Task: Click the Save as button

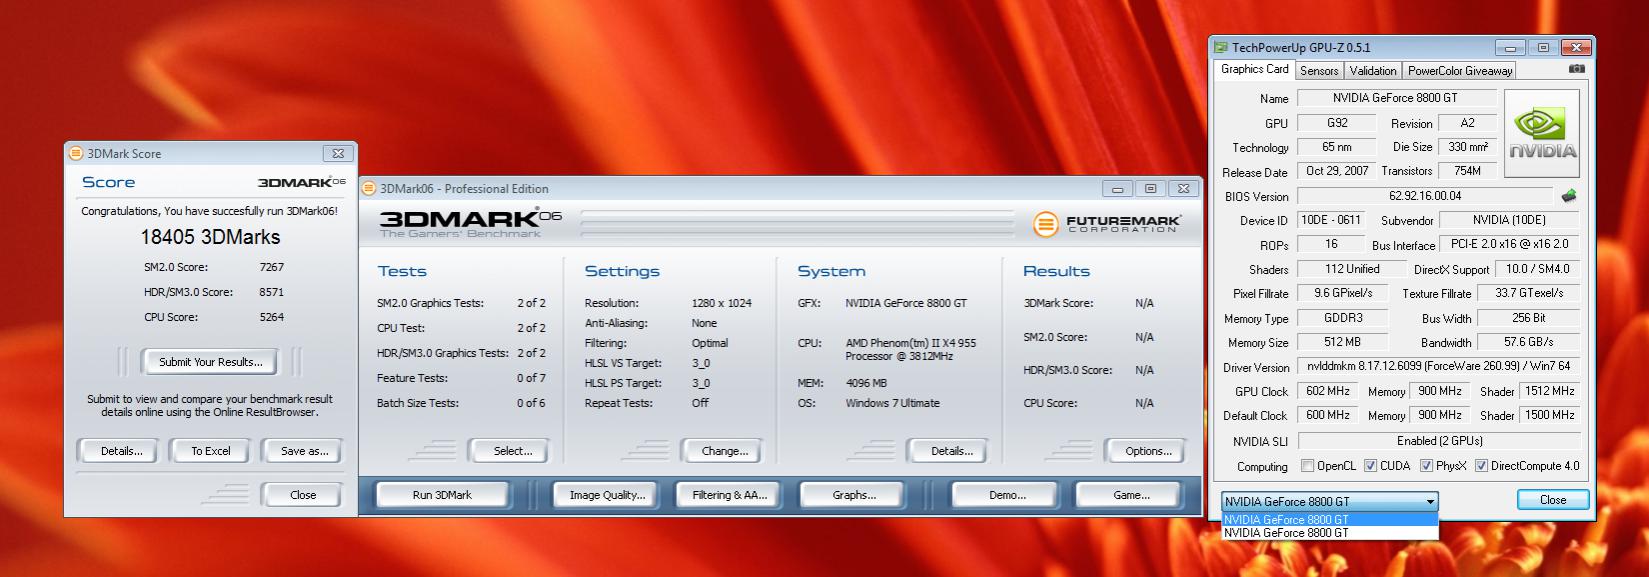Action: point(304,451)
